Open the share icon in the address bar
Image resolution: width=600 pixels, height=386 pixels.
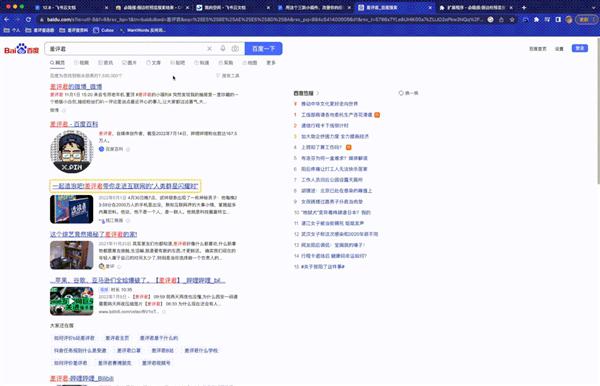(x=501, y=20)
